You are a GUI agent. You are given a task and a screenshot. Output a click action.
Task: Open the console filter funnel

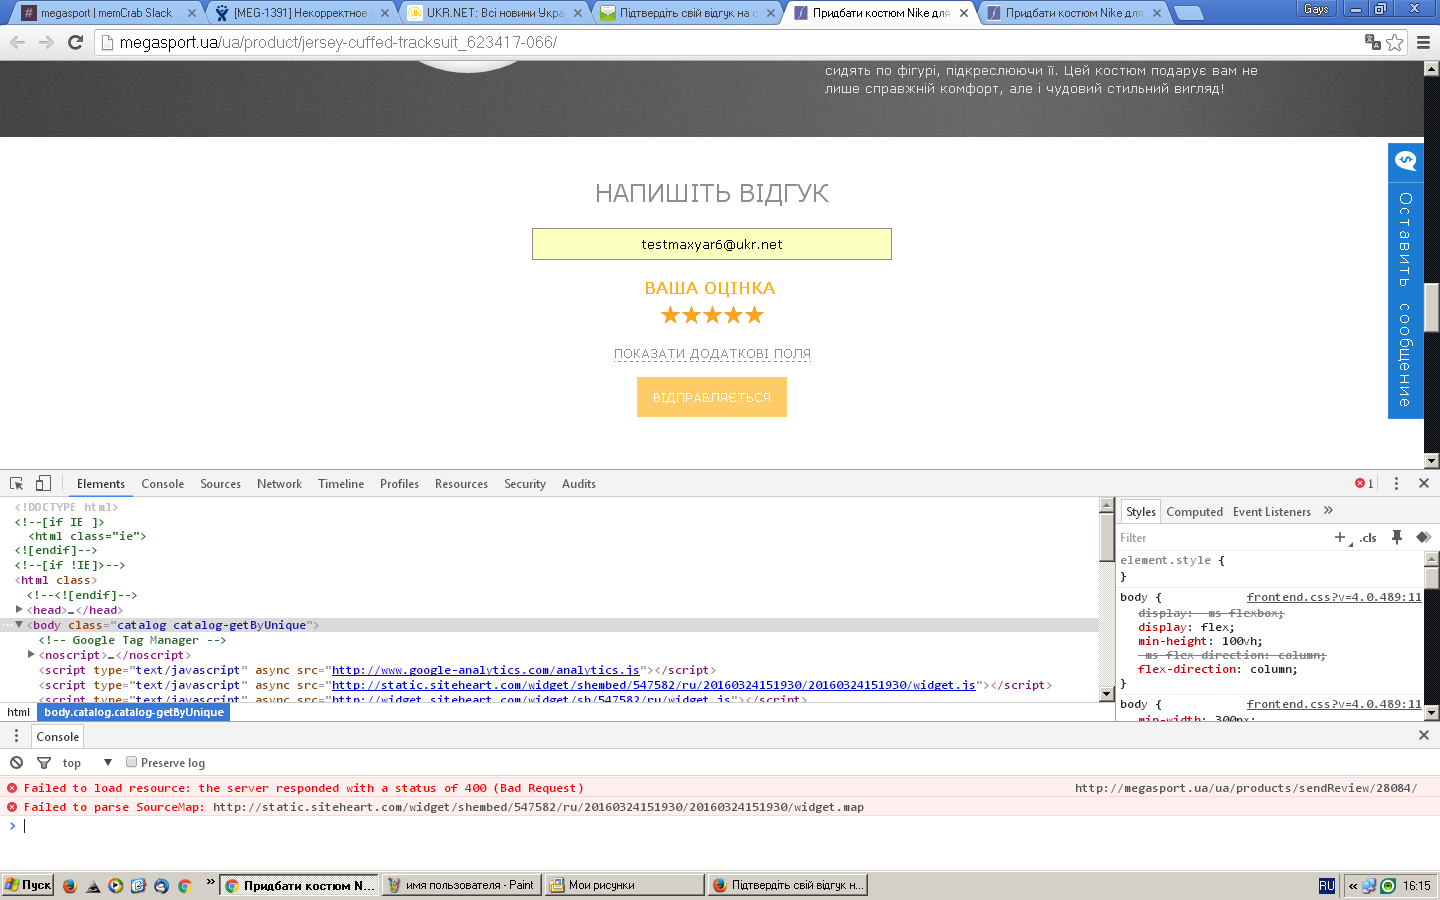pos(44,762)
